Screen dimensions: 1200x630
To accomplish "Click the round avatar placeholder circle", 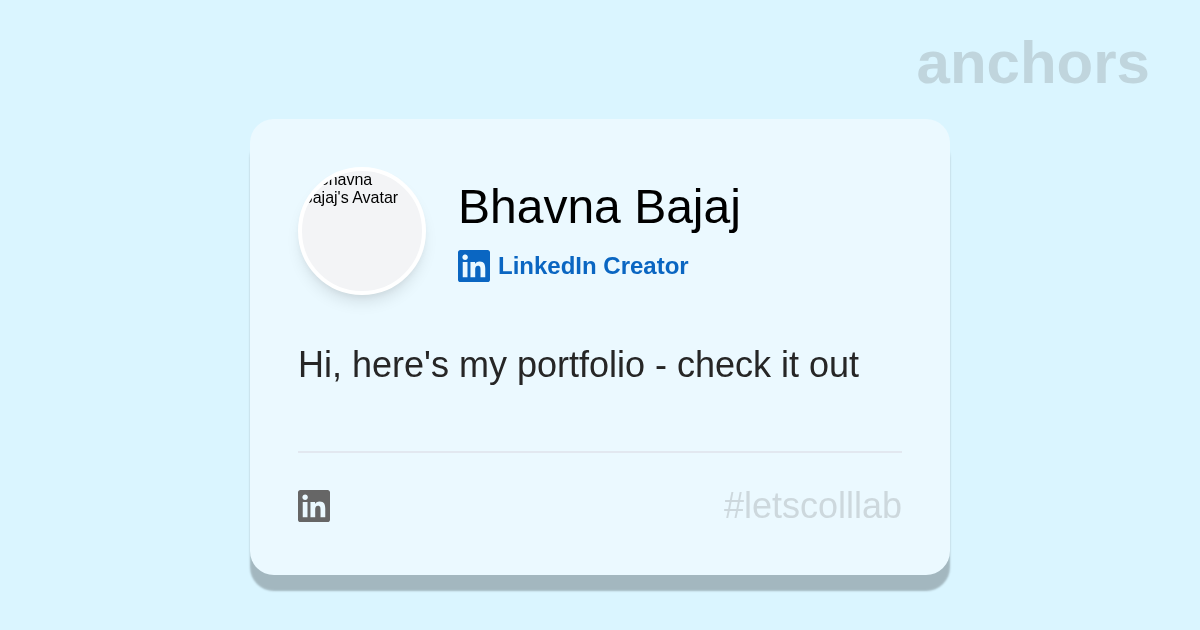I will (x=362, y=240).
